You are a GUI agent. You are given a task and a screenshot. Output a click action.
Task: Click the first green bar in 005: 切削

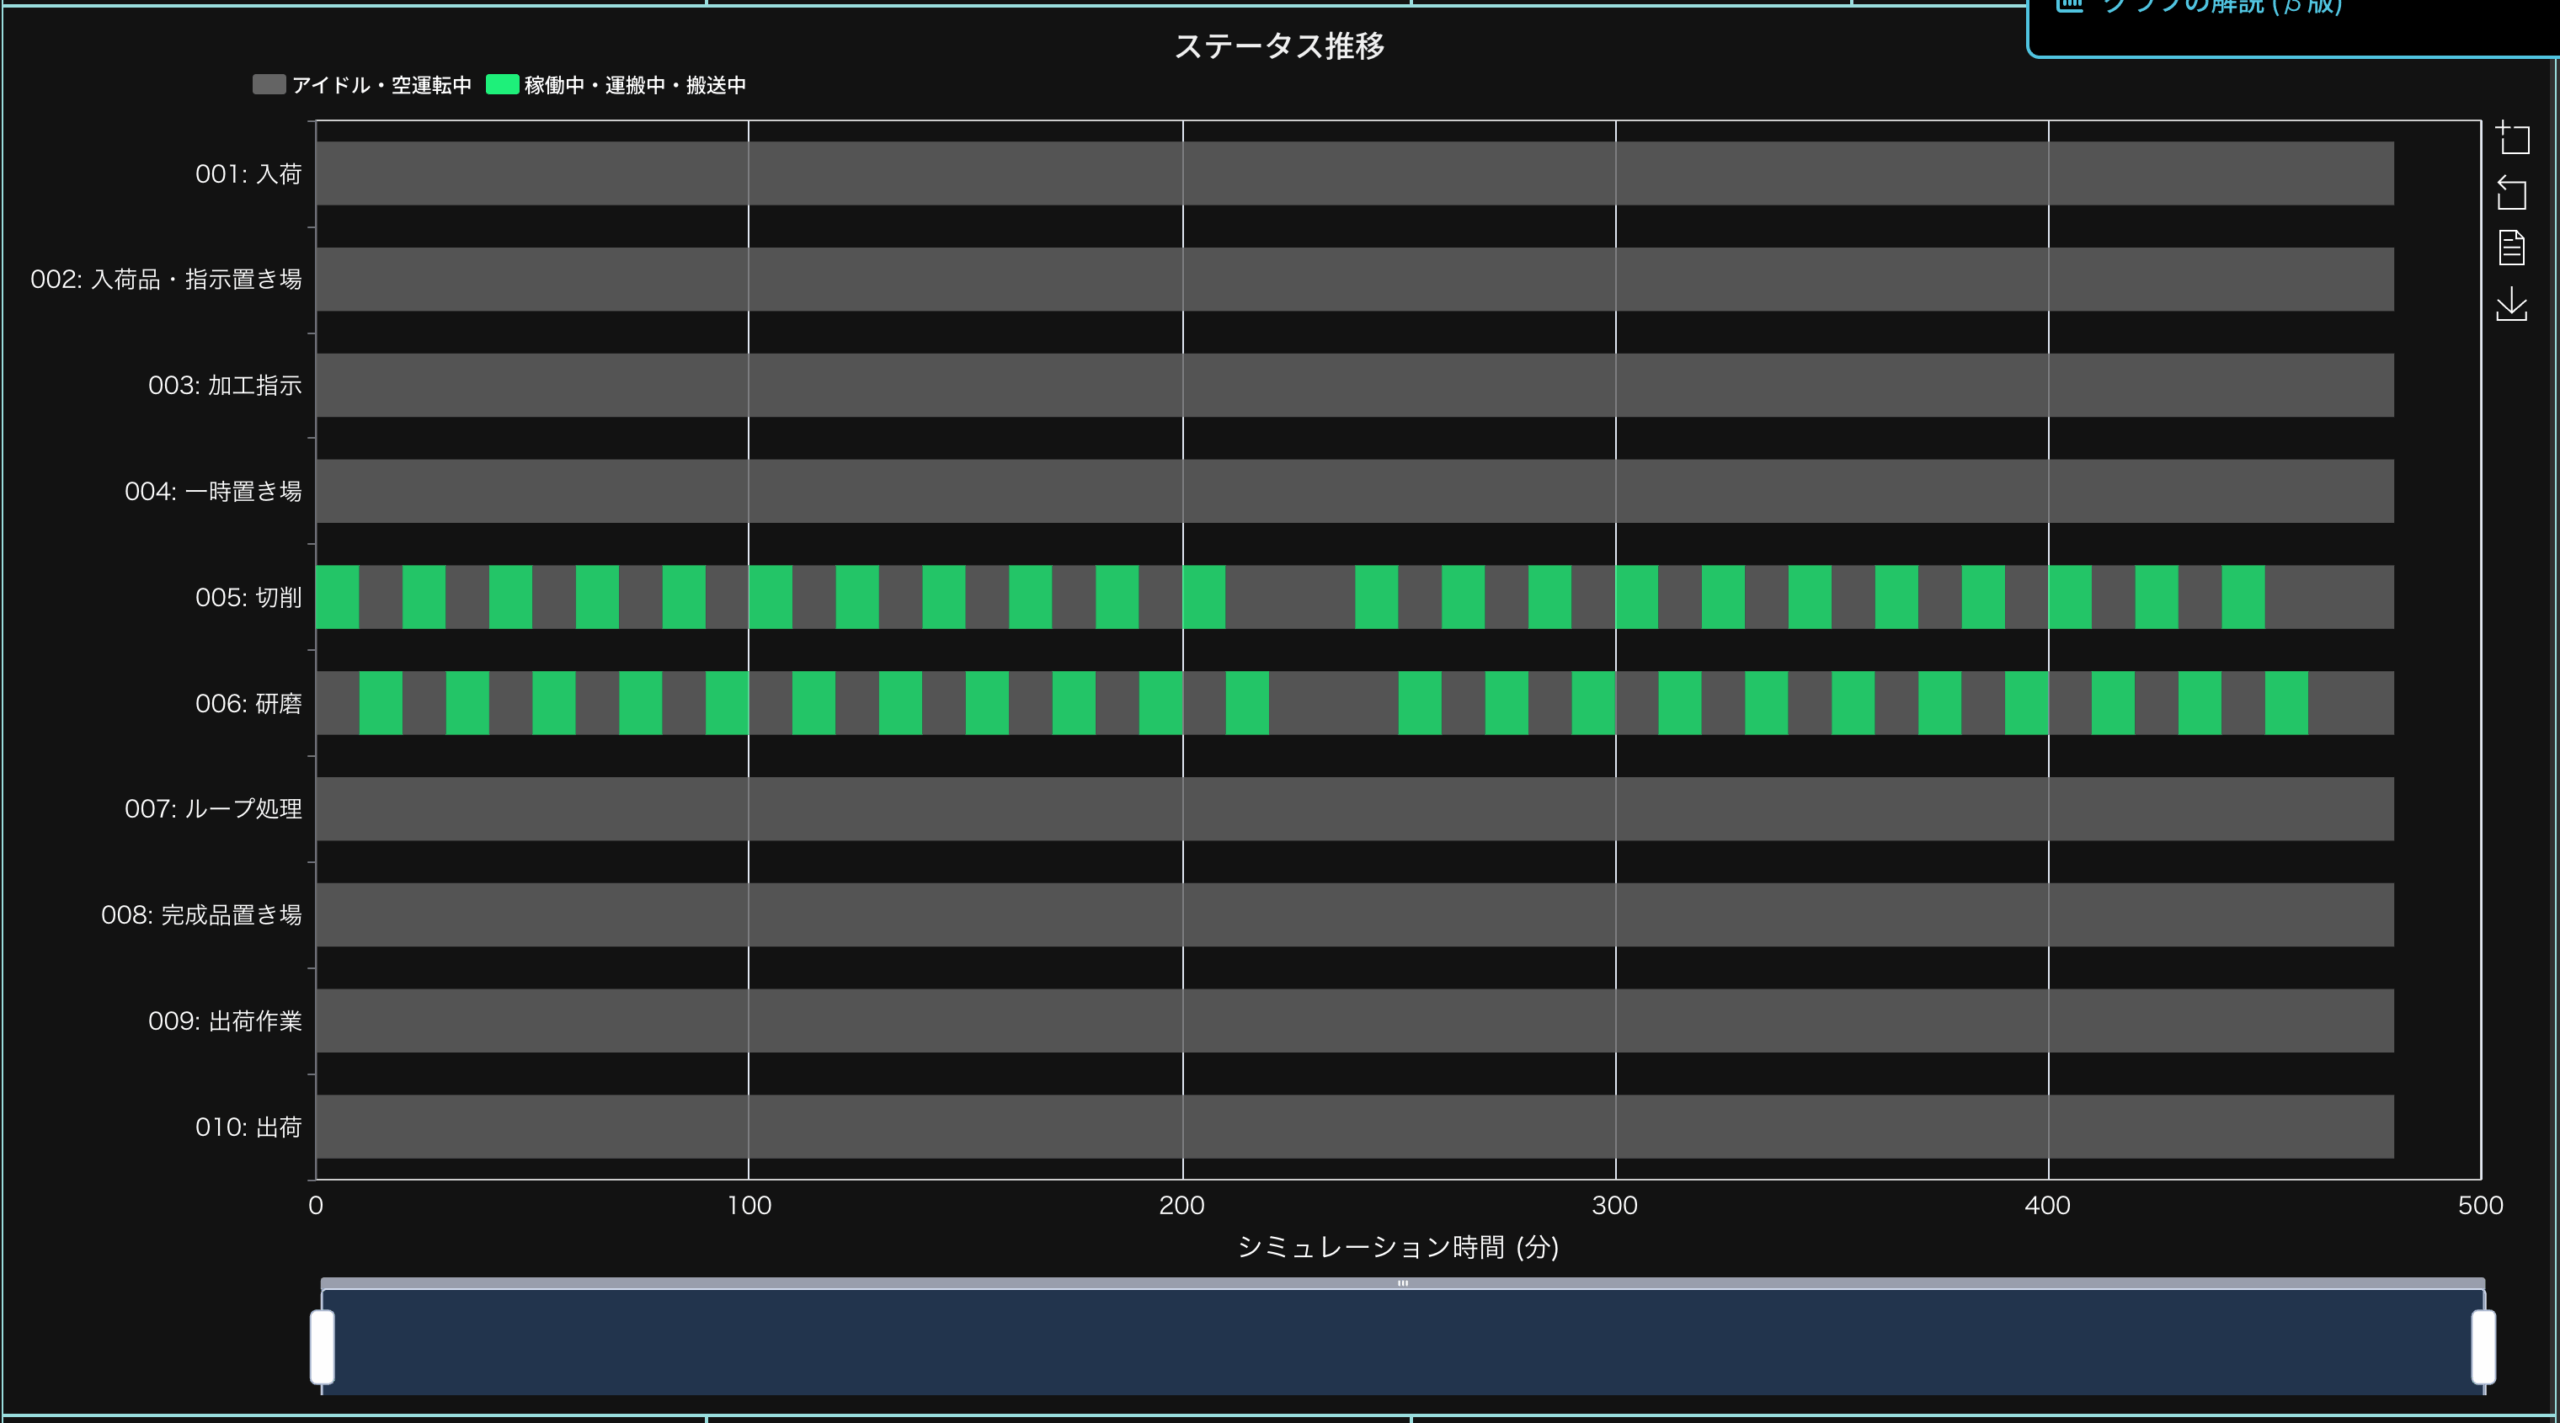coord(337,597)
